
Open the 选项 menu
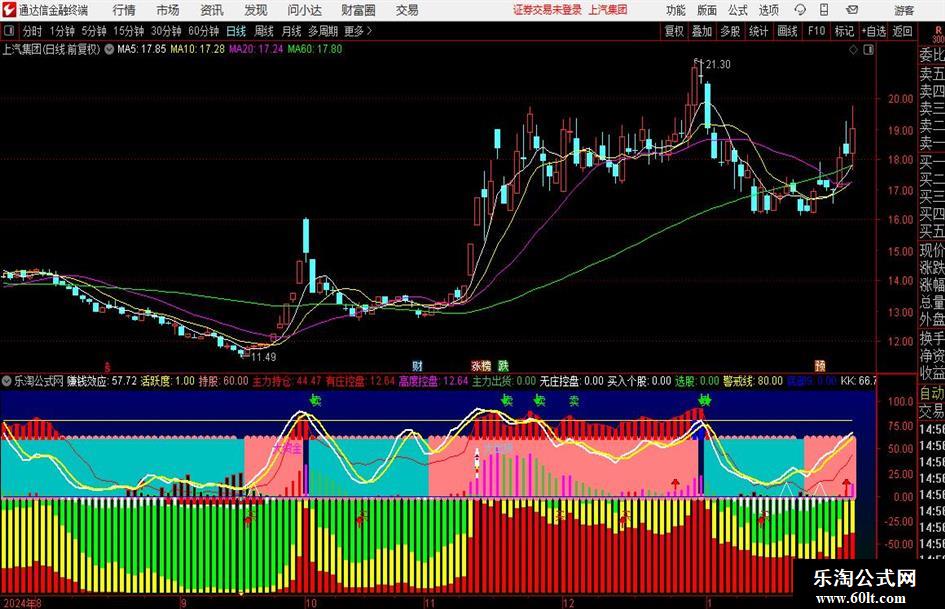(x=768, y=10)
